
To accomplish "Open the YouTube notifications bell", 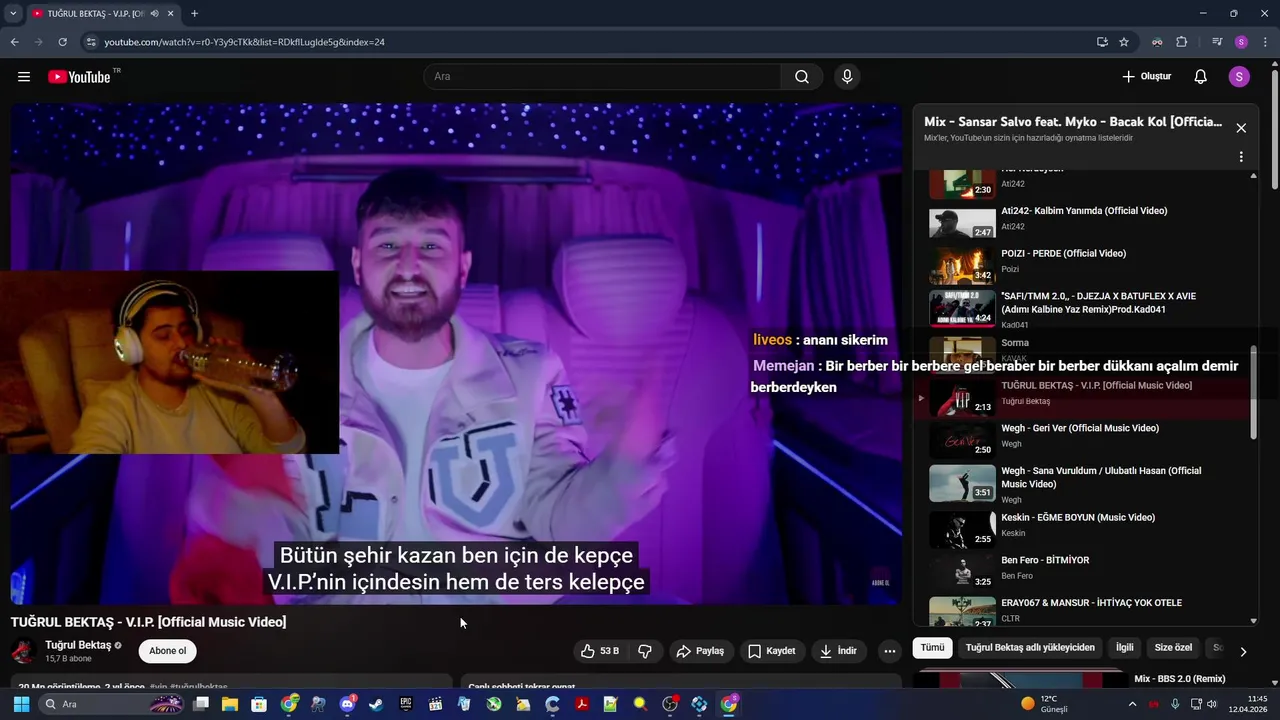I will coord(1201,77).
